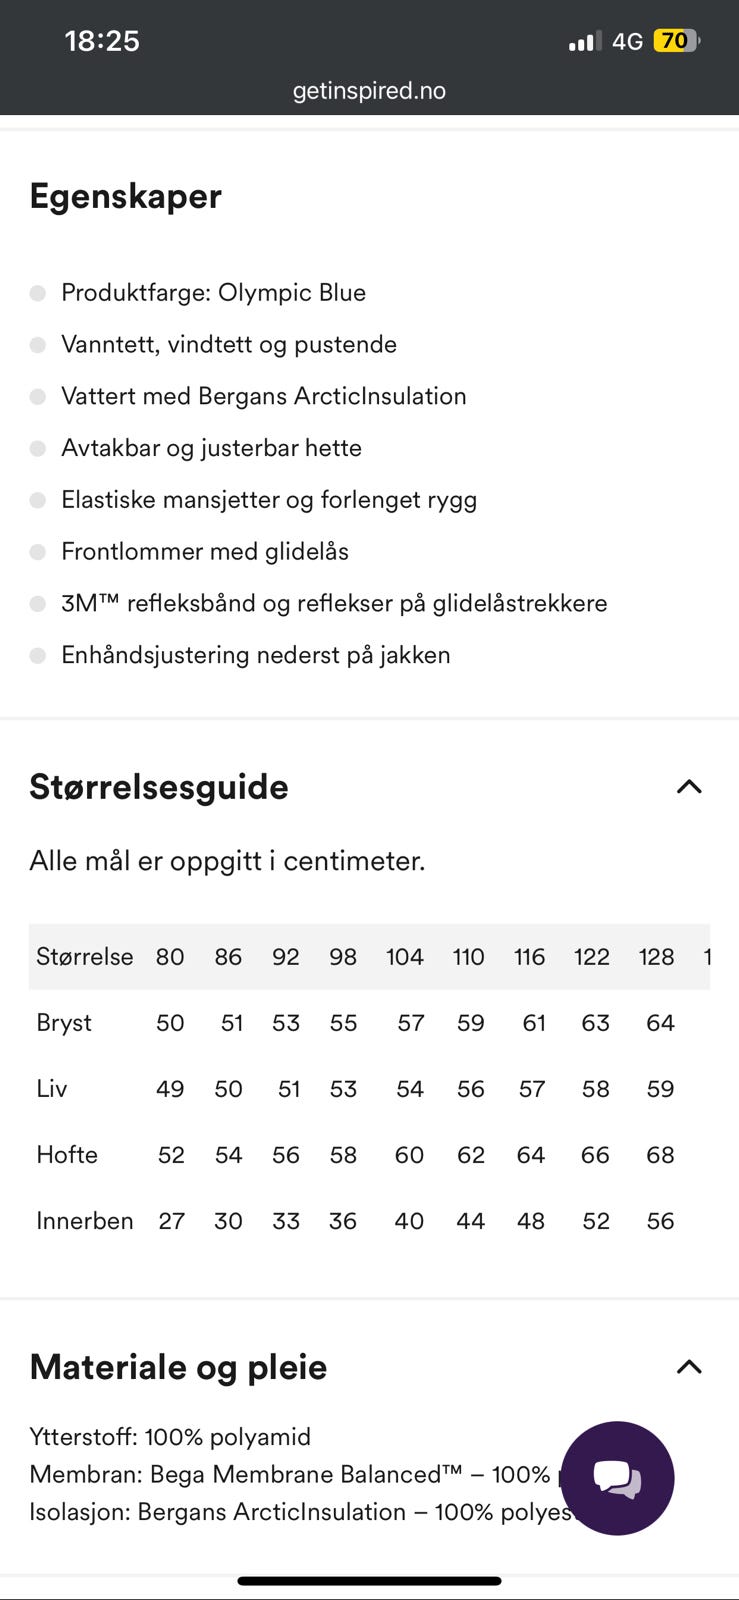
Task: Tap the getinspired.no address bar
Action: (x=369, y=91)
